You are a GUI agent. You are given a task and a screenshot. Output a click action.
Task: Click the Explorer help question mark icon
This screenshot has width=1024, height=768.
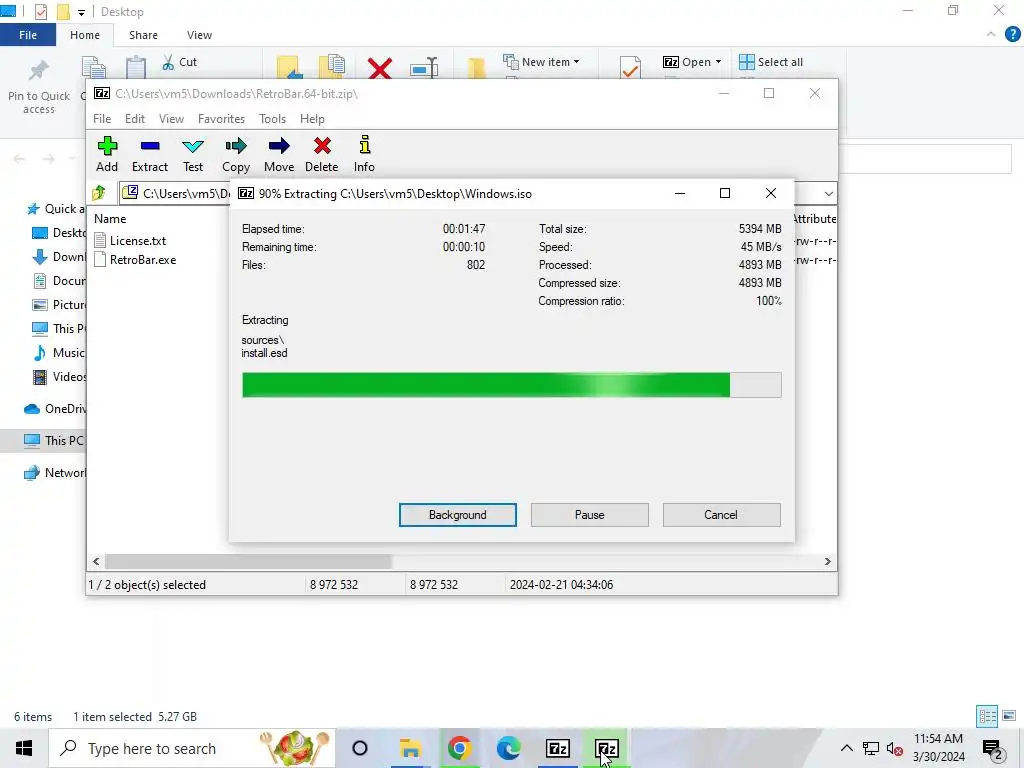pos(1012,35)
